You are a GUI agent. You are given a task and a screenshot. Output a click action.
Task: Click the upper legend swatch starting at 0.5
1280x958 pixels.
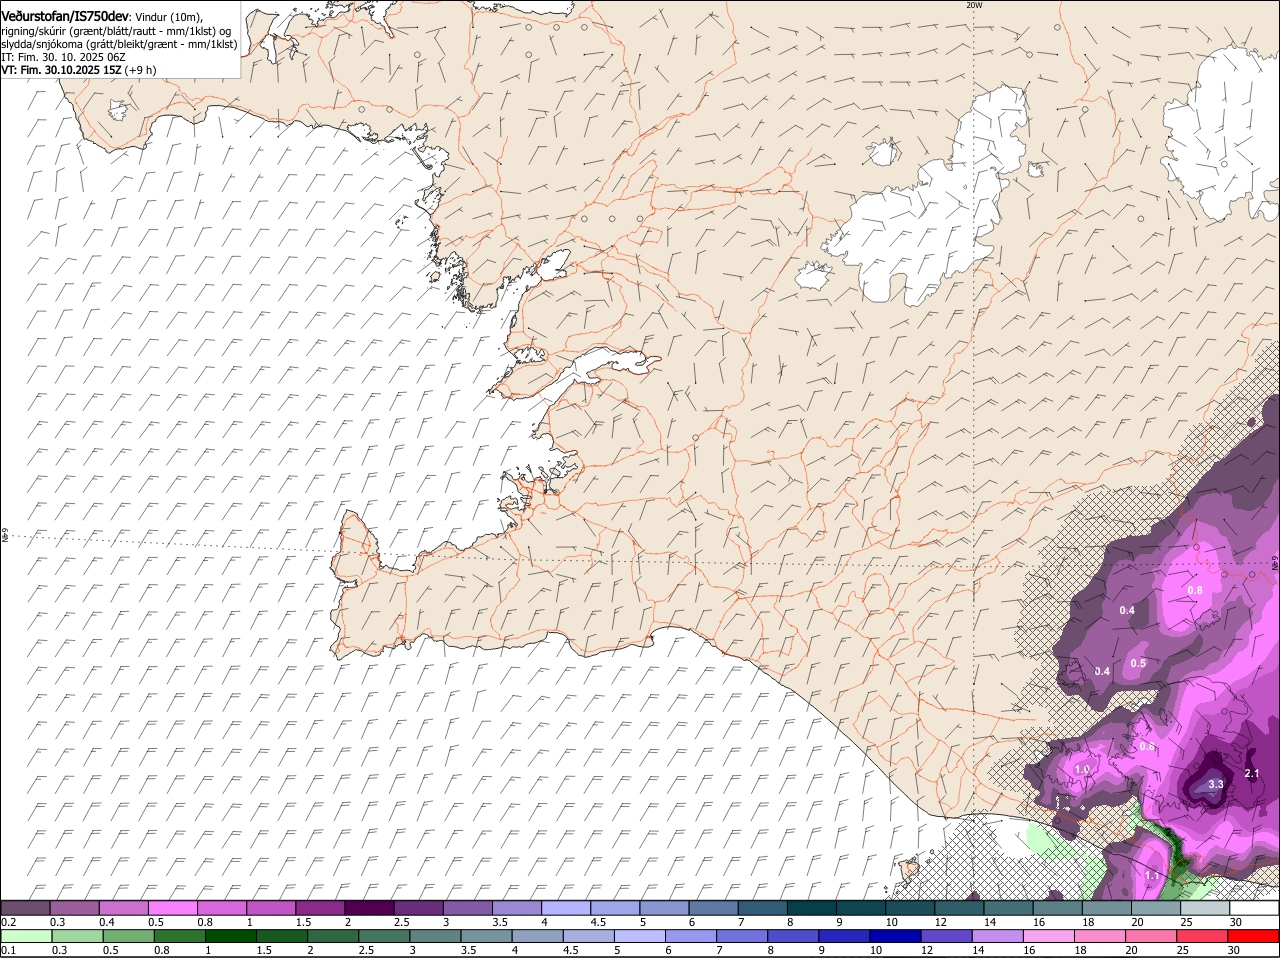click(173, 908)
